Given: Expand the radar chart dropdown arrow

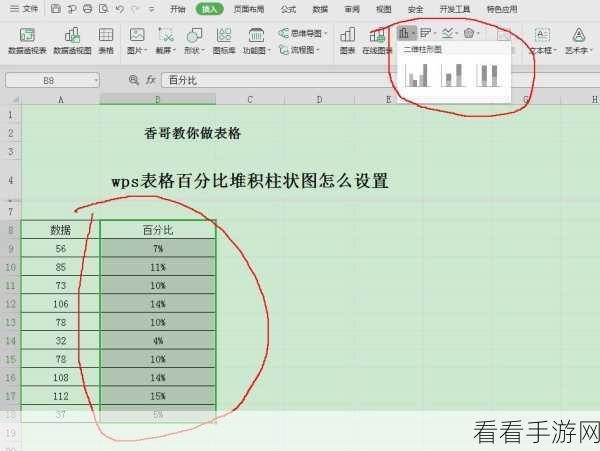Looking at the screenshot, I should coord(478,34).
